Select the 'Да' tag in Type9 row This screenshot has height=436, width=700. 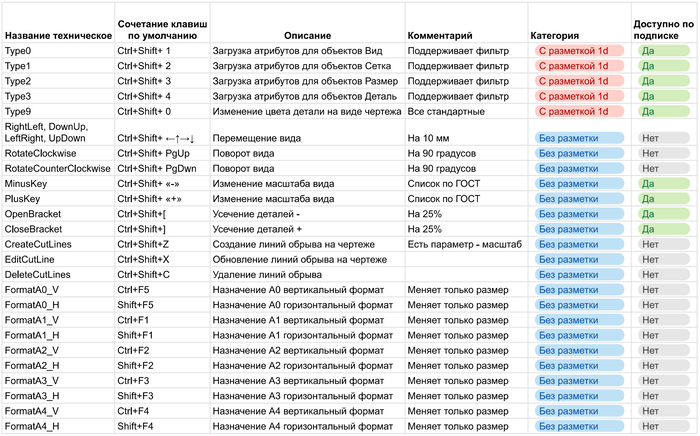click(648, 111)
